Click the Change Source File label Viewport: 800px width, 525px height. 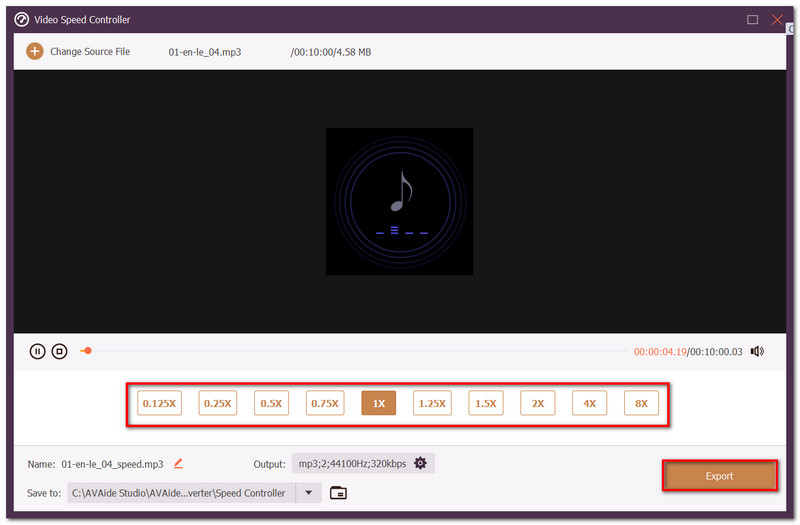point(90,52)
